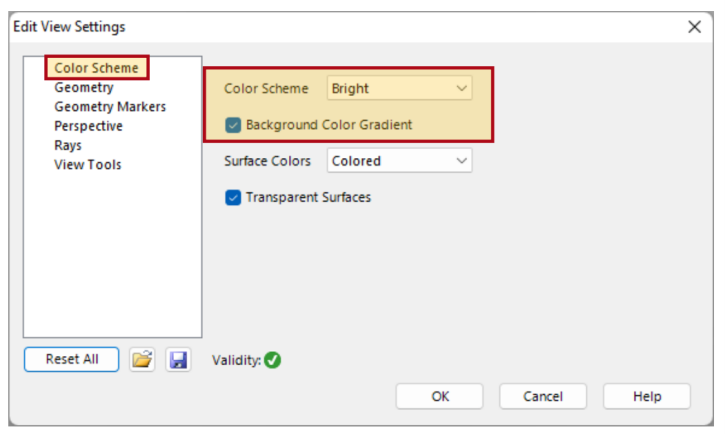Open saved view settings with folder icon
This screenshot has width=725, height=434.
142,359
